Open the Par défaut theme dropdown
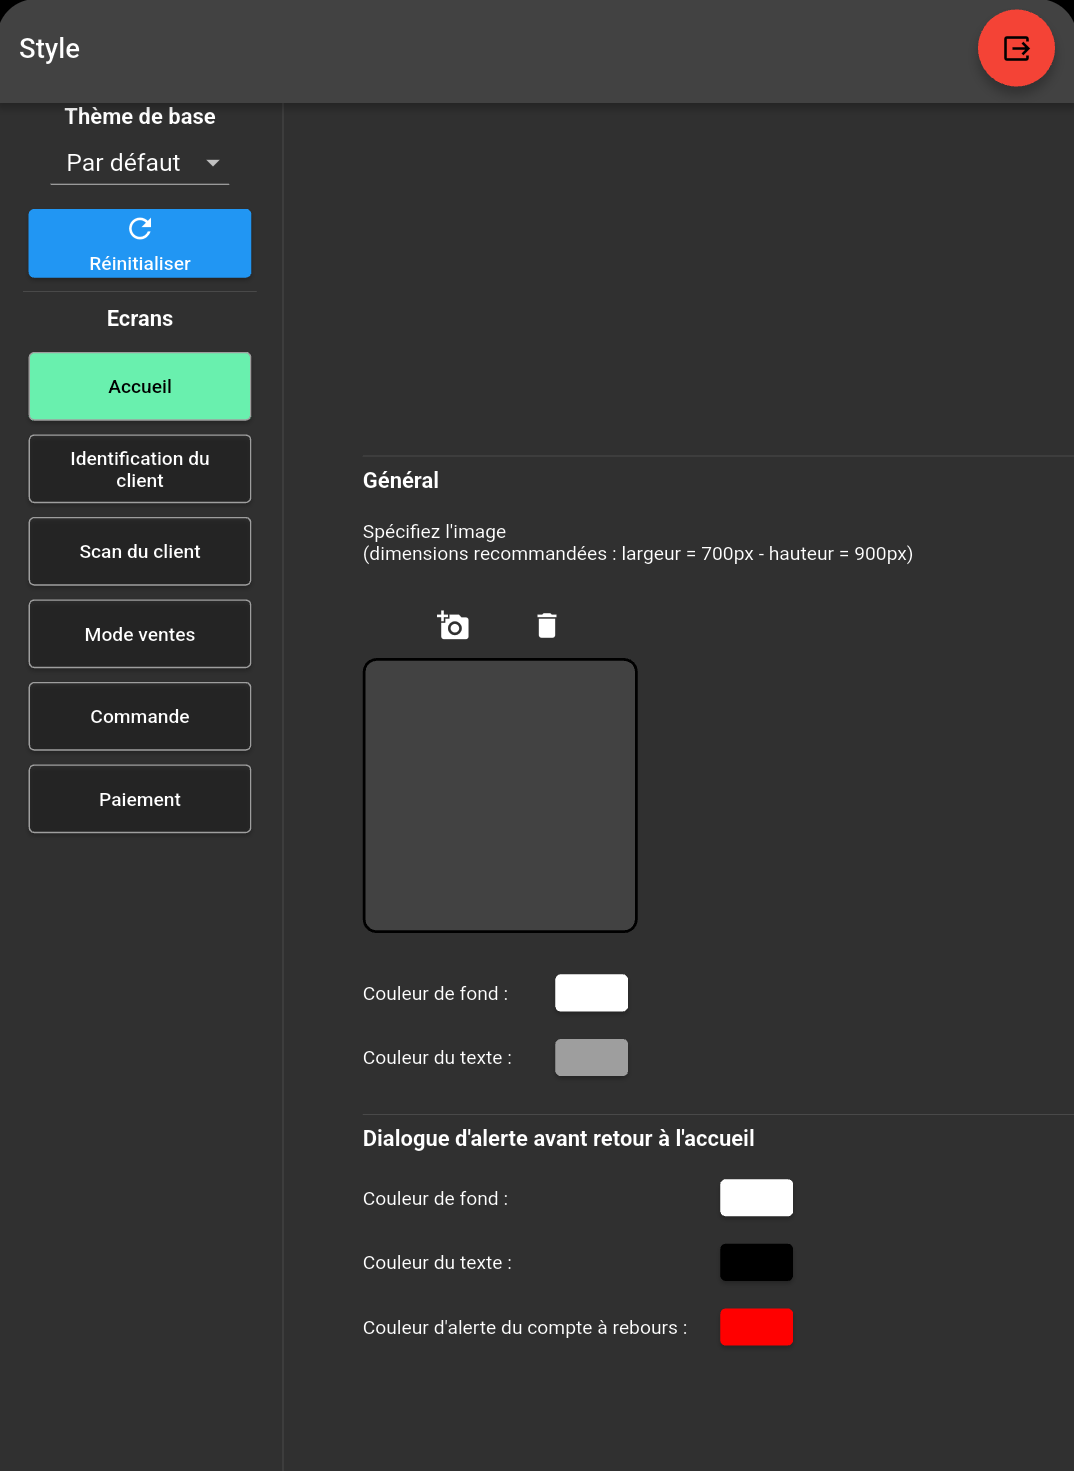This screenshot has height=1471, width=1074. [x=124, y=163]
